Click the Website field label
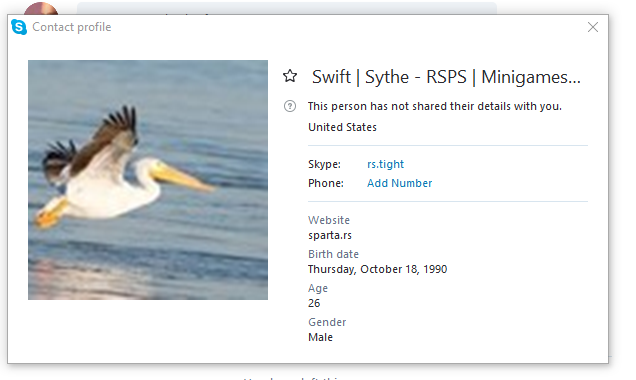The height and width of the screenshot is (380, 636). [x=329, y=220]
